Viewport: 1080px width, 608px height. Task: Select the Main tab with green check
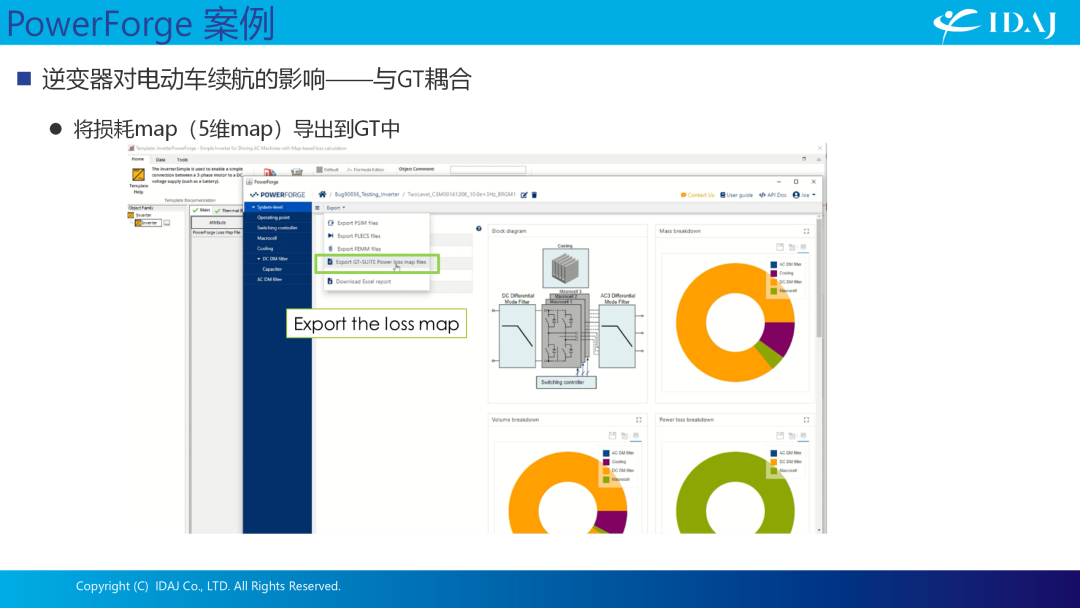coord(202,210)
